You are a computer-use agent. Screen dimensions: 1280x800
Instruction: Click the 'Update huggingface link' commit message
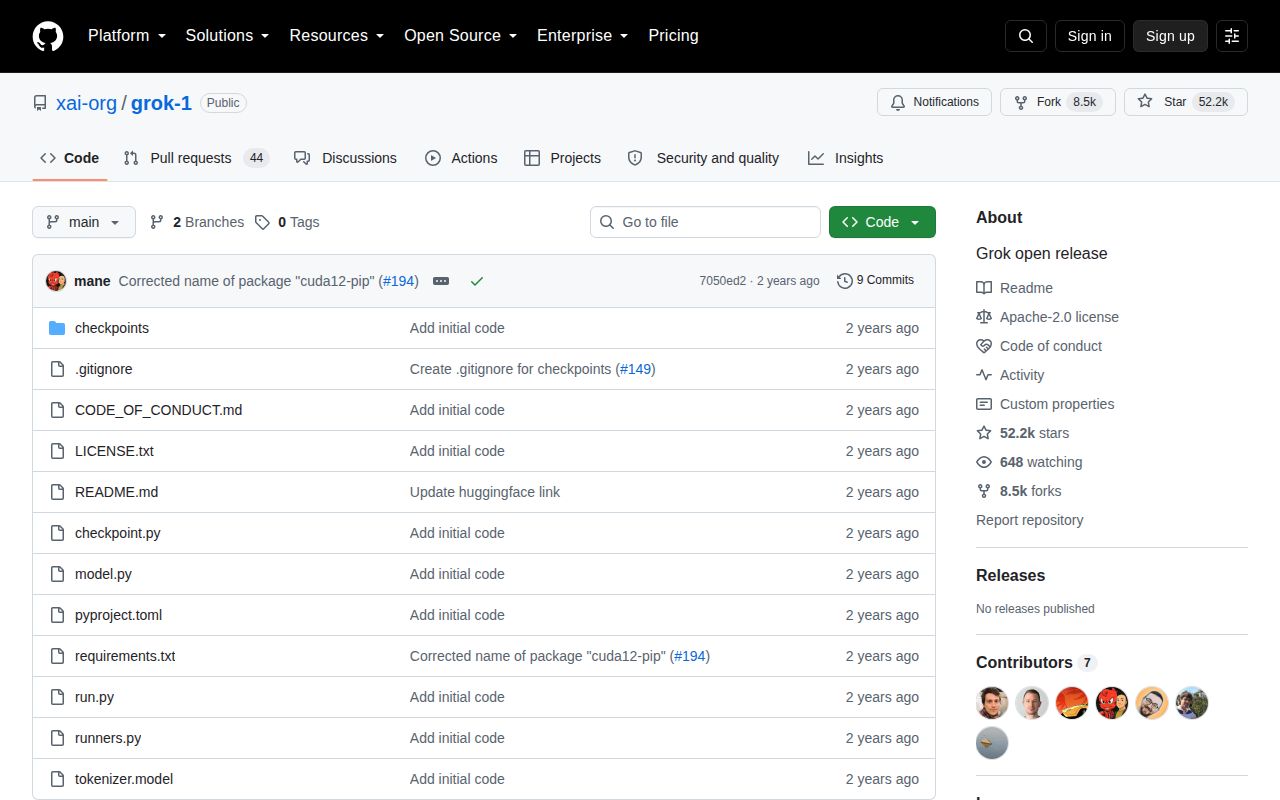(485, 492)
